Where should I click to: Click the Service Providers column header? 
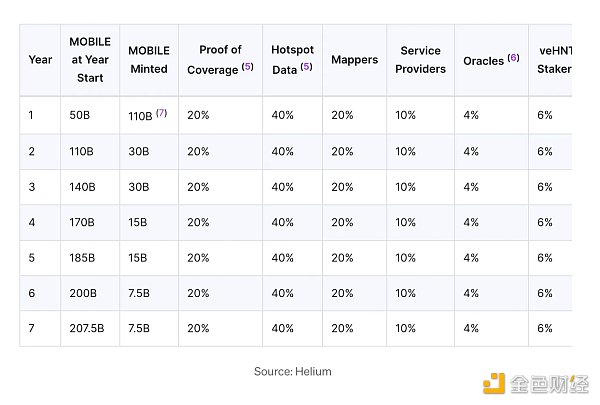tap(421, 60)
